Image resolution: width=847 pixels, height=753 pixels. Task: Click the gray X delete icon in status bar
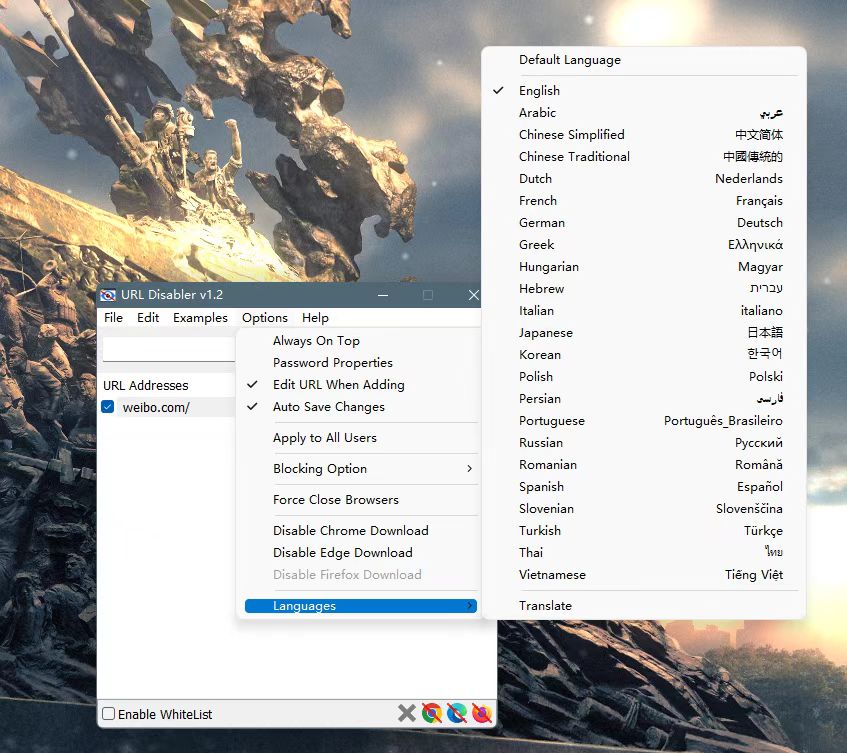pyautogui.click(x=407, y=713)
